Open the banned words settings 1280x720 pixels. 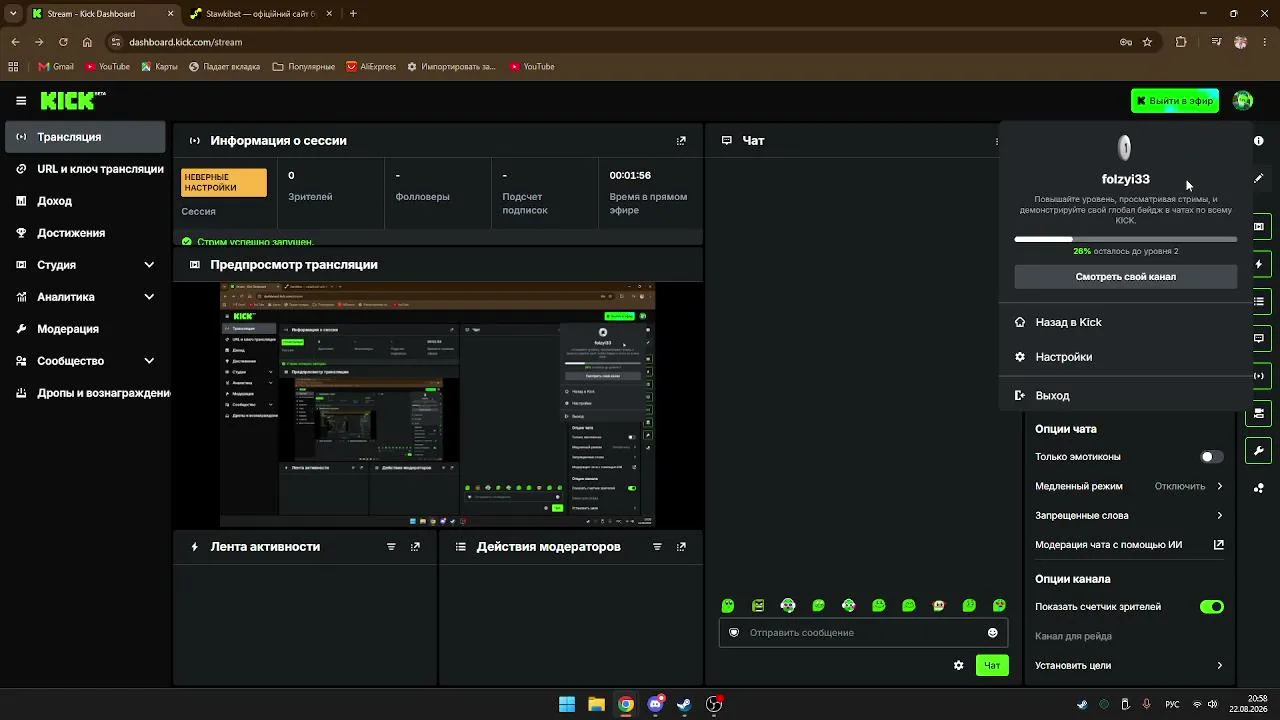coord(1129,516)
